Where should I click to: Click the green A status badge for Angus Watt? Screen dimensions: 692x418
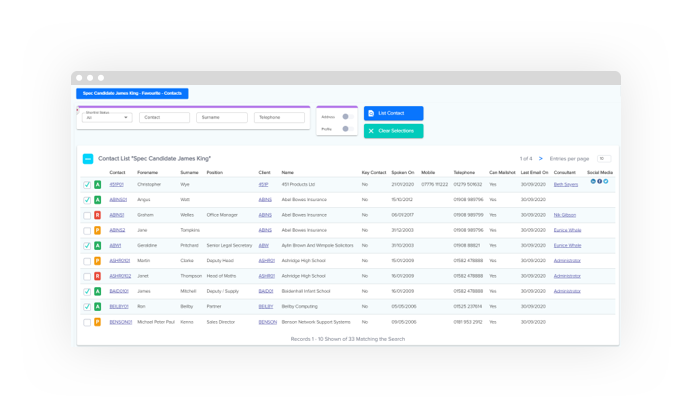pyautogui.click(x=98, y=200)
